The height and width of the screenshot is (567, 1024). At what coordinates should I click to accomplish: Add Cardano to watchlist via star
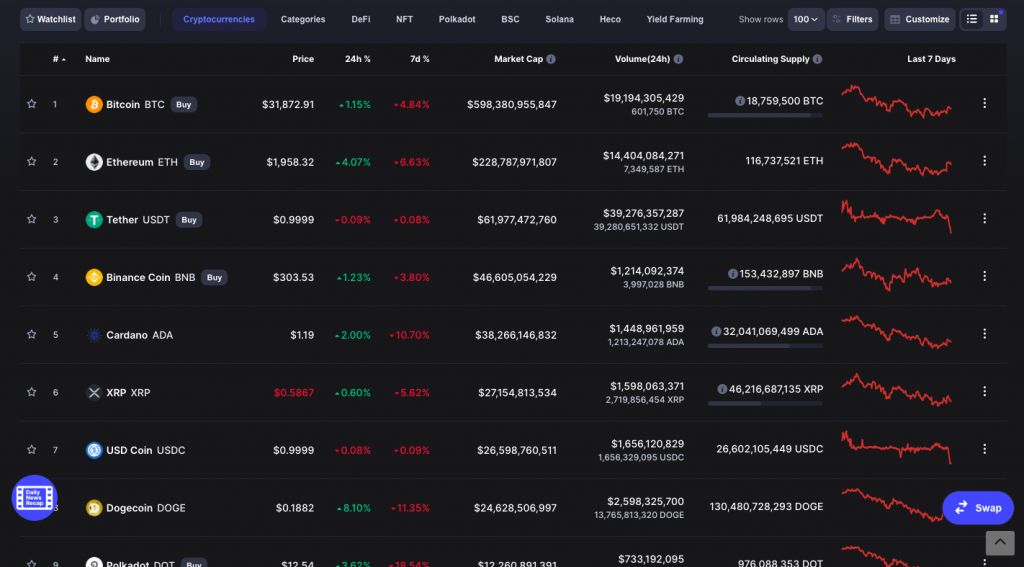(31, 334)
